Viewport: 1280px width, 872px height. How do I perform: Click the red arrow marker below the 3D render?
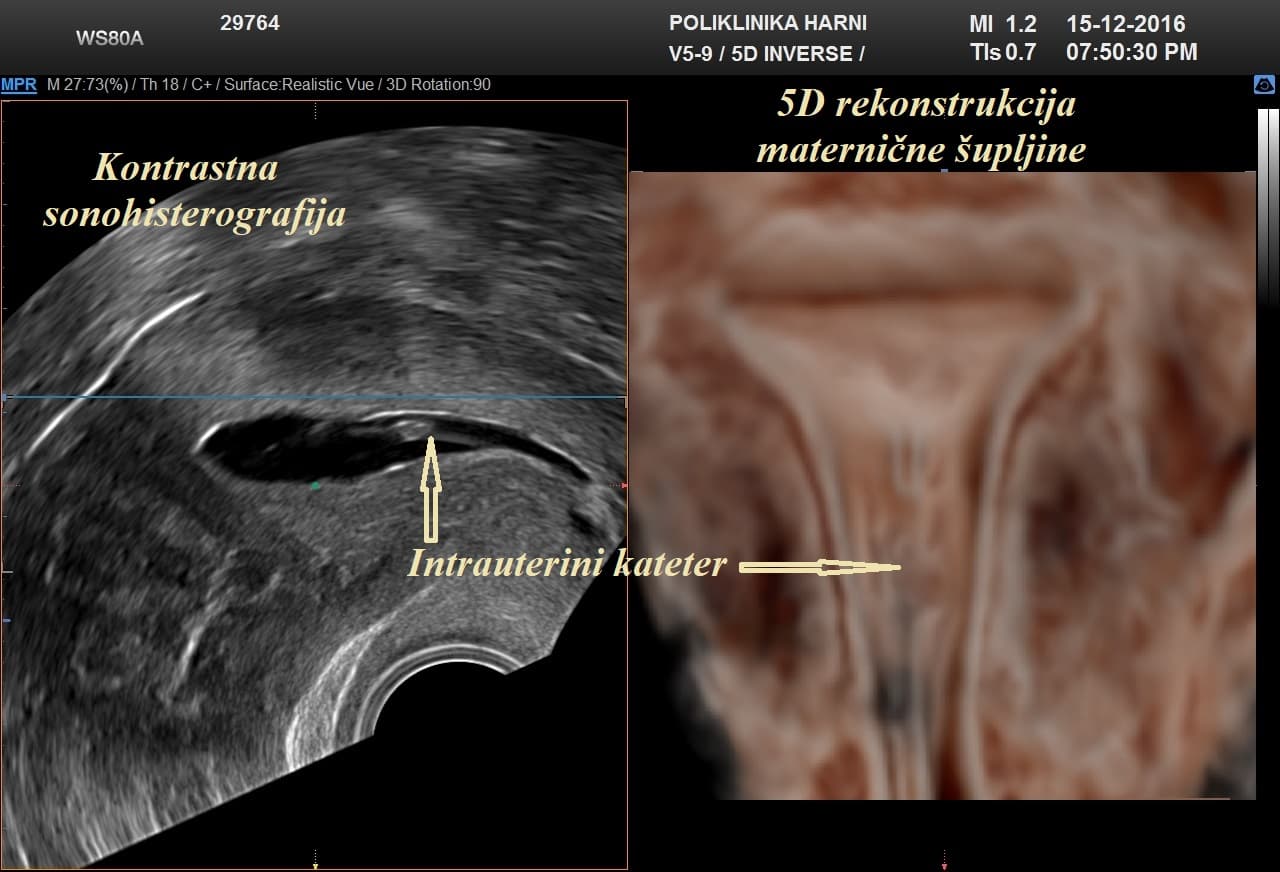click(943, 857)
